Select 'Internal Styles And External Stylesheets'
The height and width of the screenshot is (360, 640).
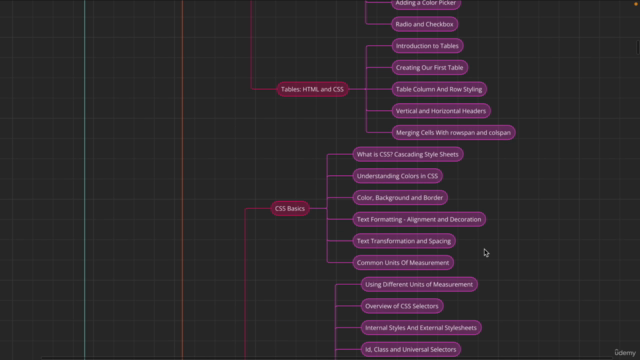pos(421,327)
